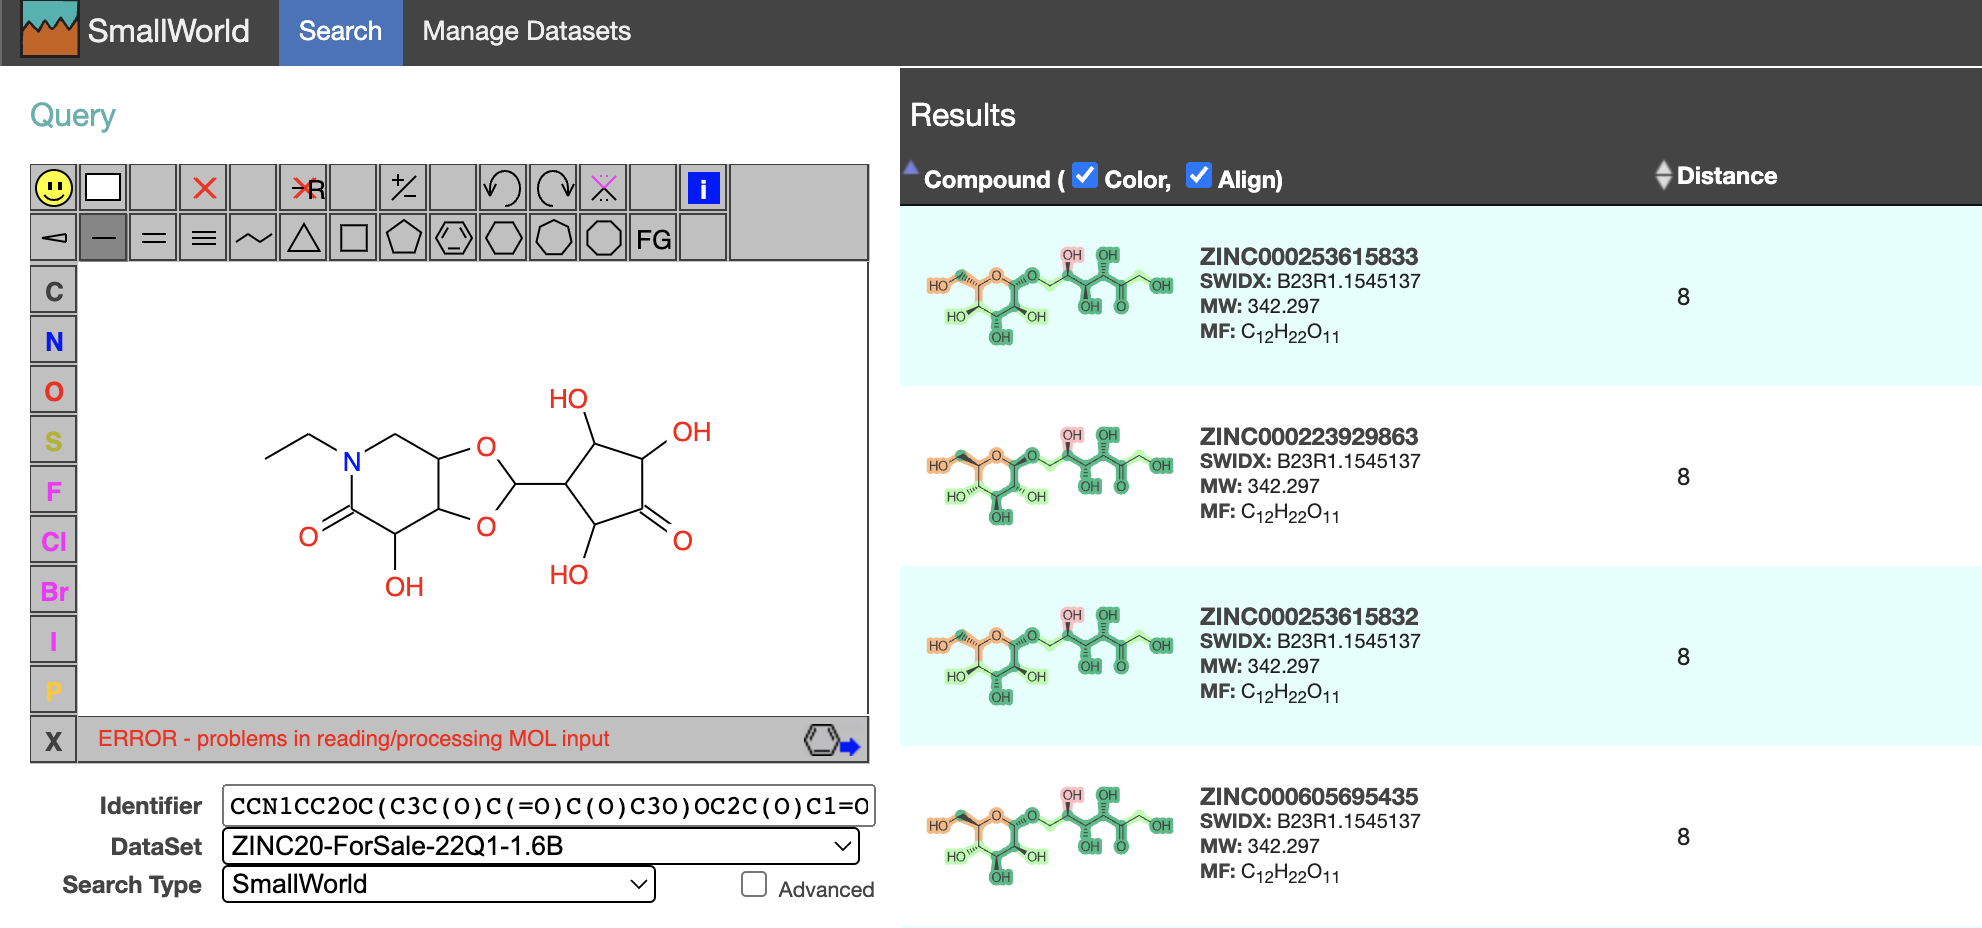
Task: Open the Search tab
Action: [340, 32]
